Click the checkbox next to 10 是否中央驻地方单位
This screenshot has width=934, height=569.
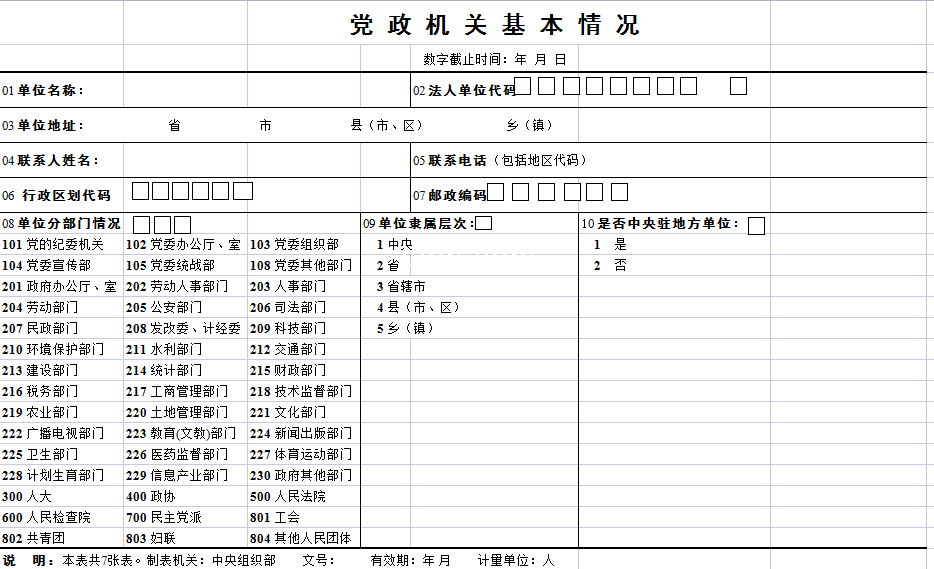click(x=756, y=225)
